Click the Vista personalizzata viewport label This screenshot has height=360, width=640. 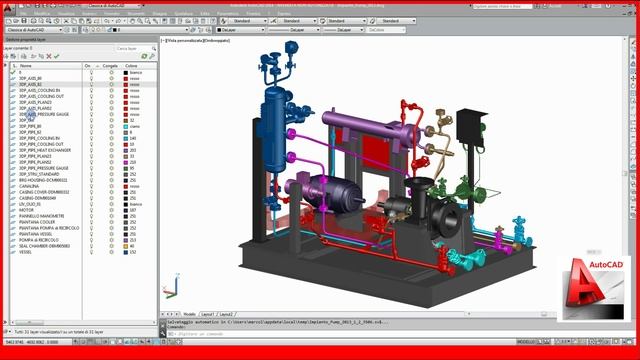(184, 40)
